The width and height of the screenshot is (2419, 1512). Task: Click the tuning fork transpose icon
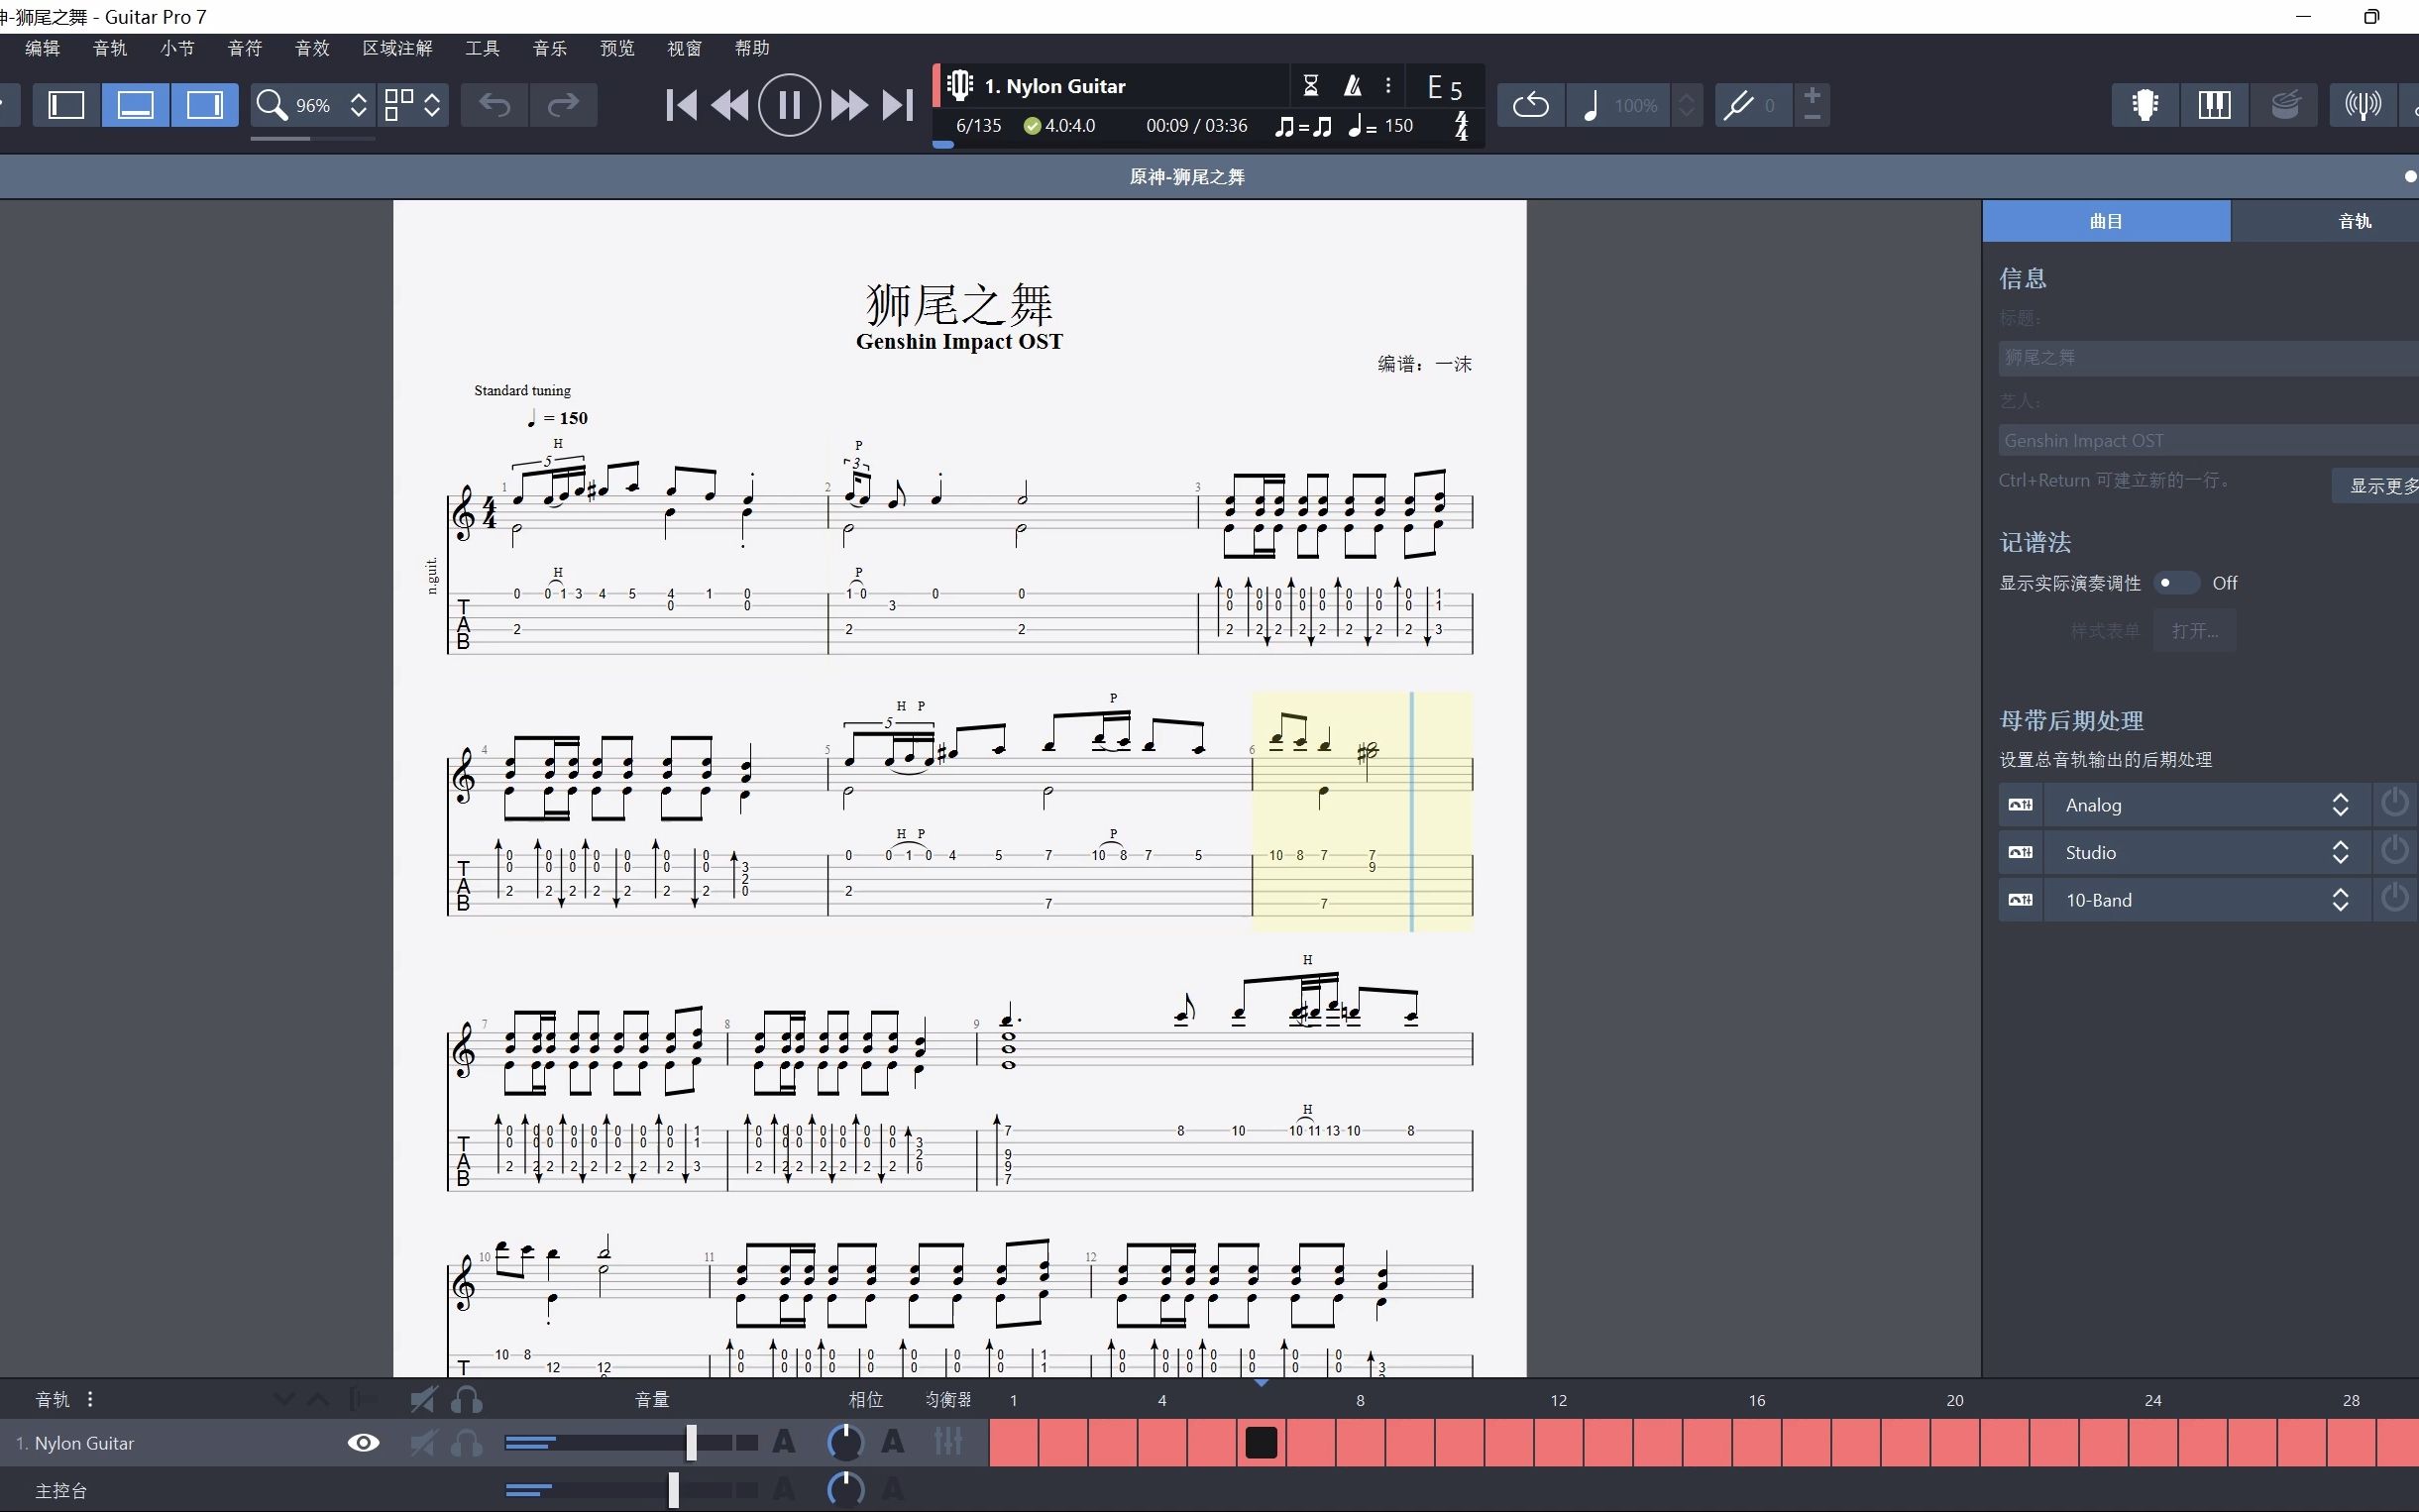click(x=1739, y=105)
